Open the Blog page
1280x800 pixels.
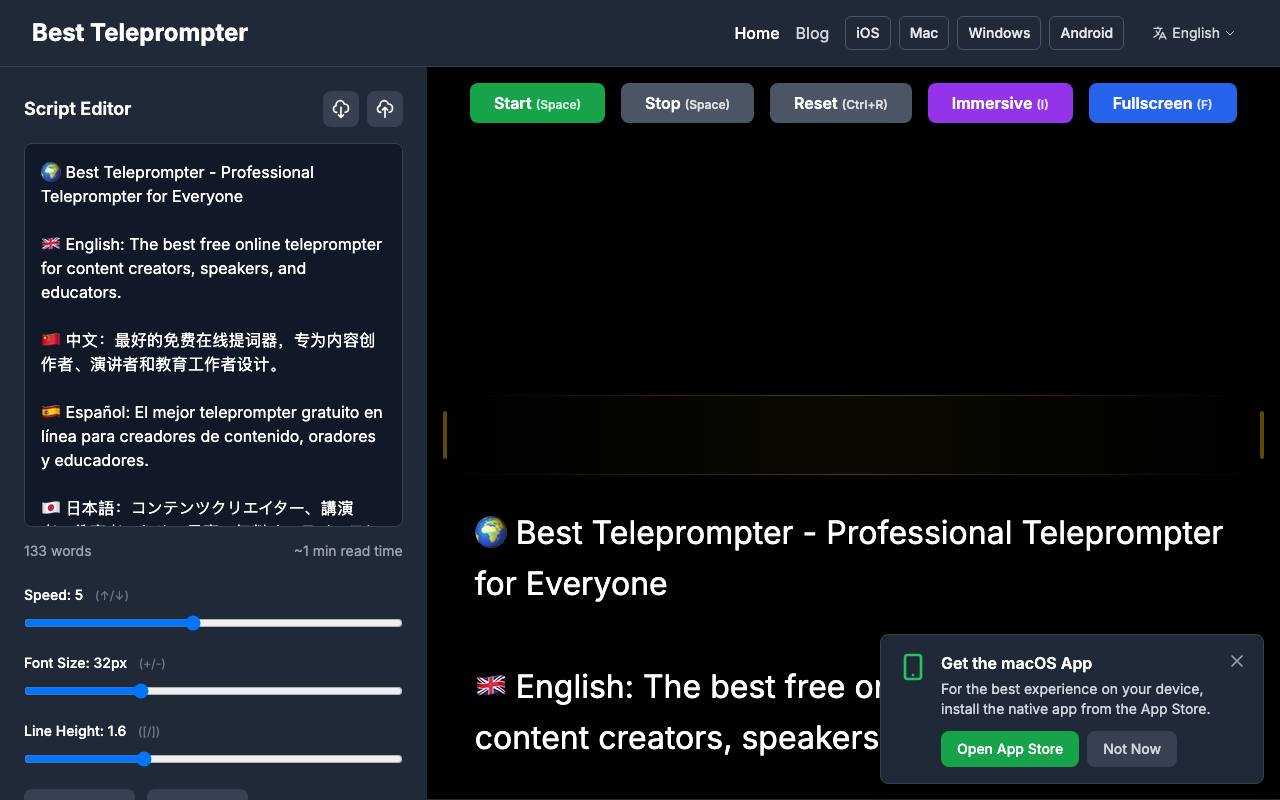coord(812,33)
